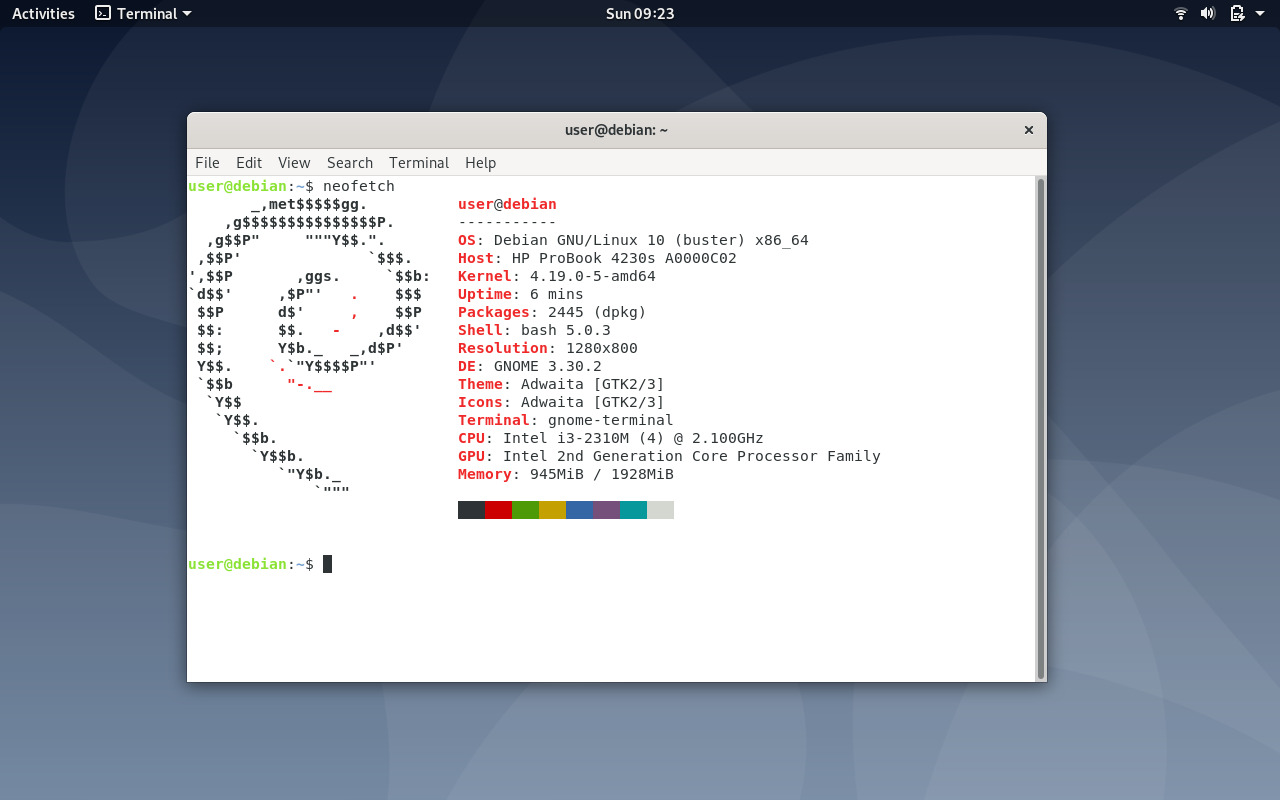
Task: Click the purple color block
Action: [606, 510]
